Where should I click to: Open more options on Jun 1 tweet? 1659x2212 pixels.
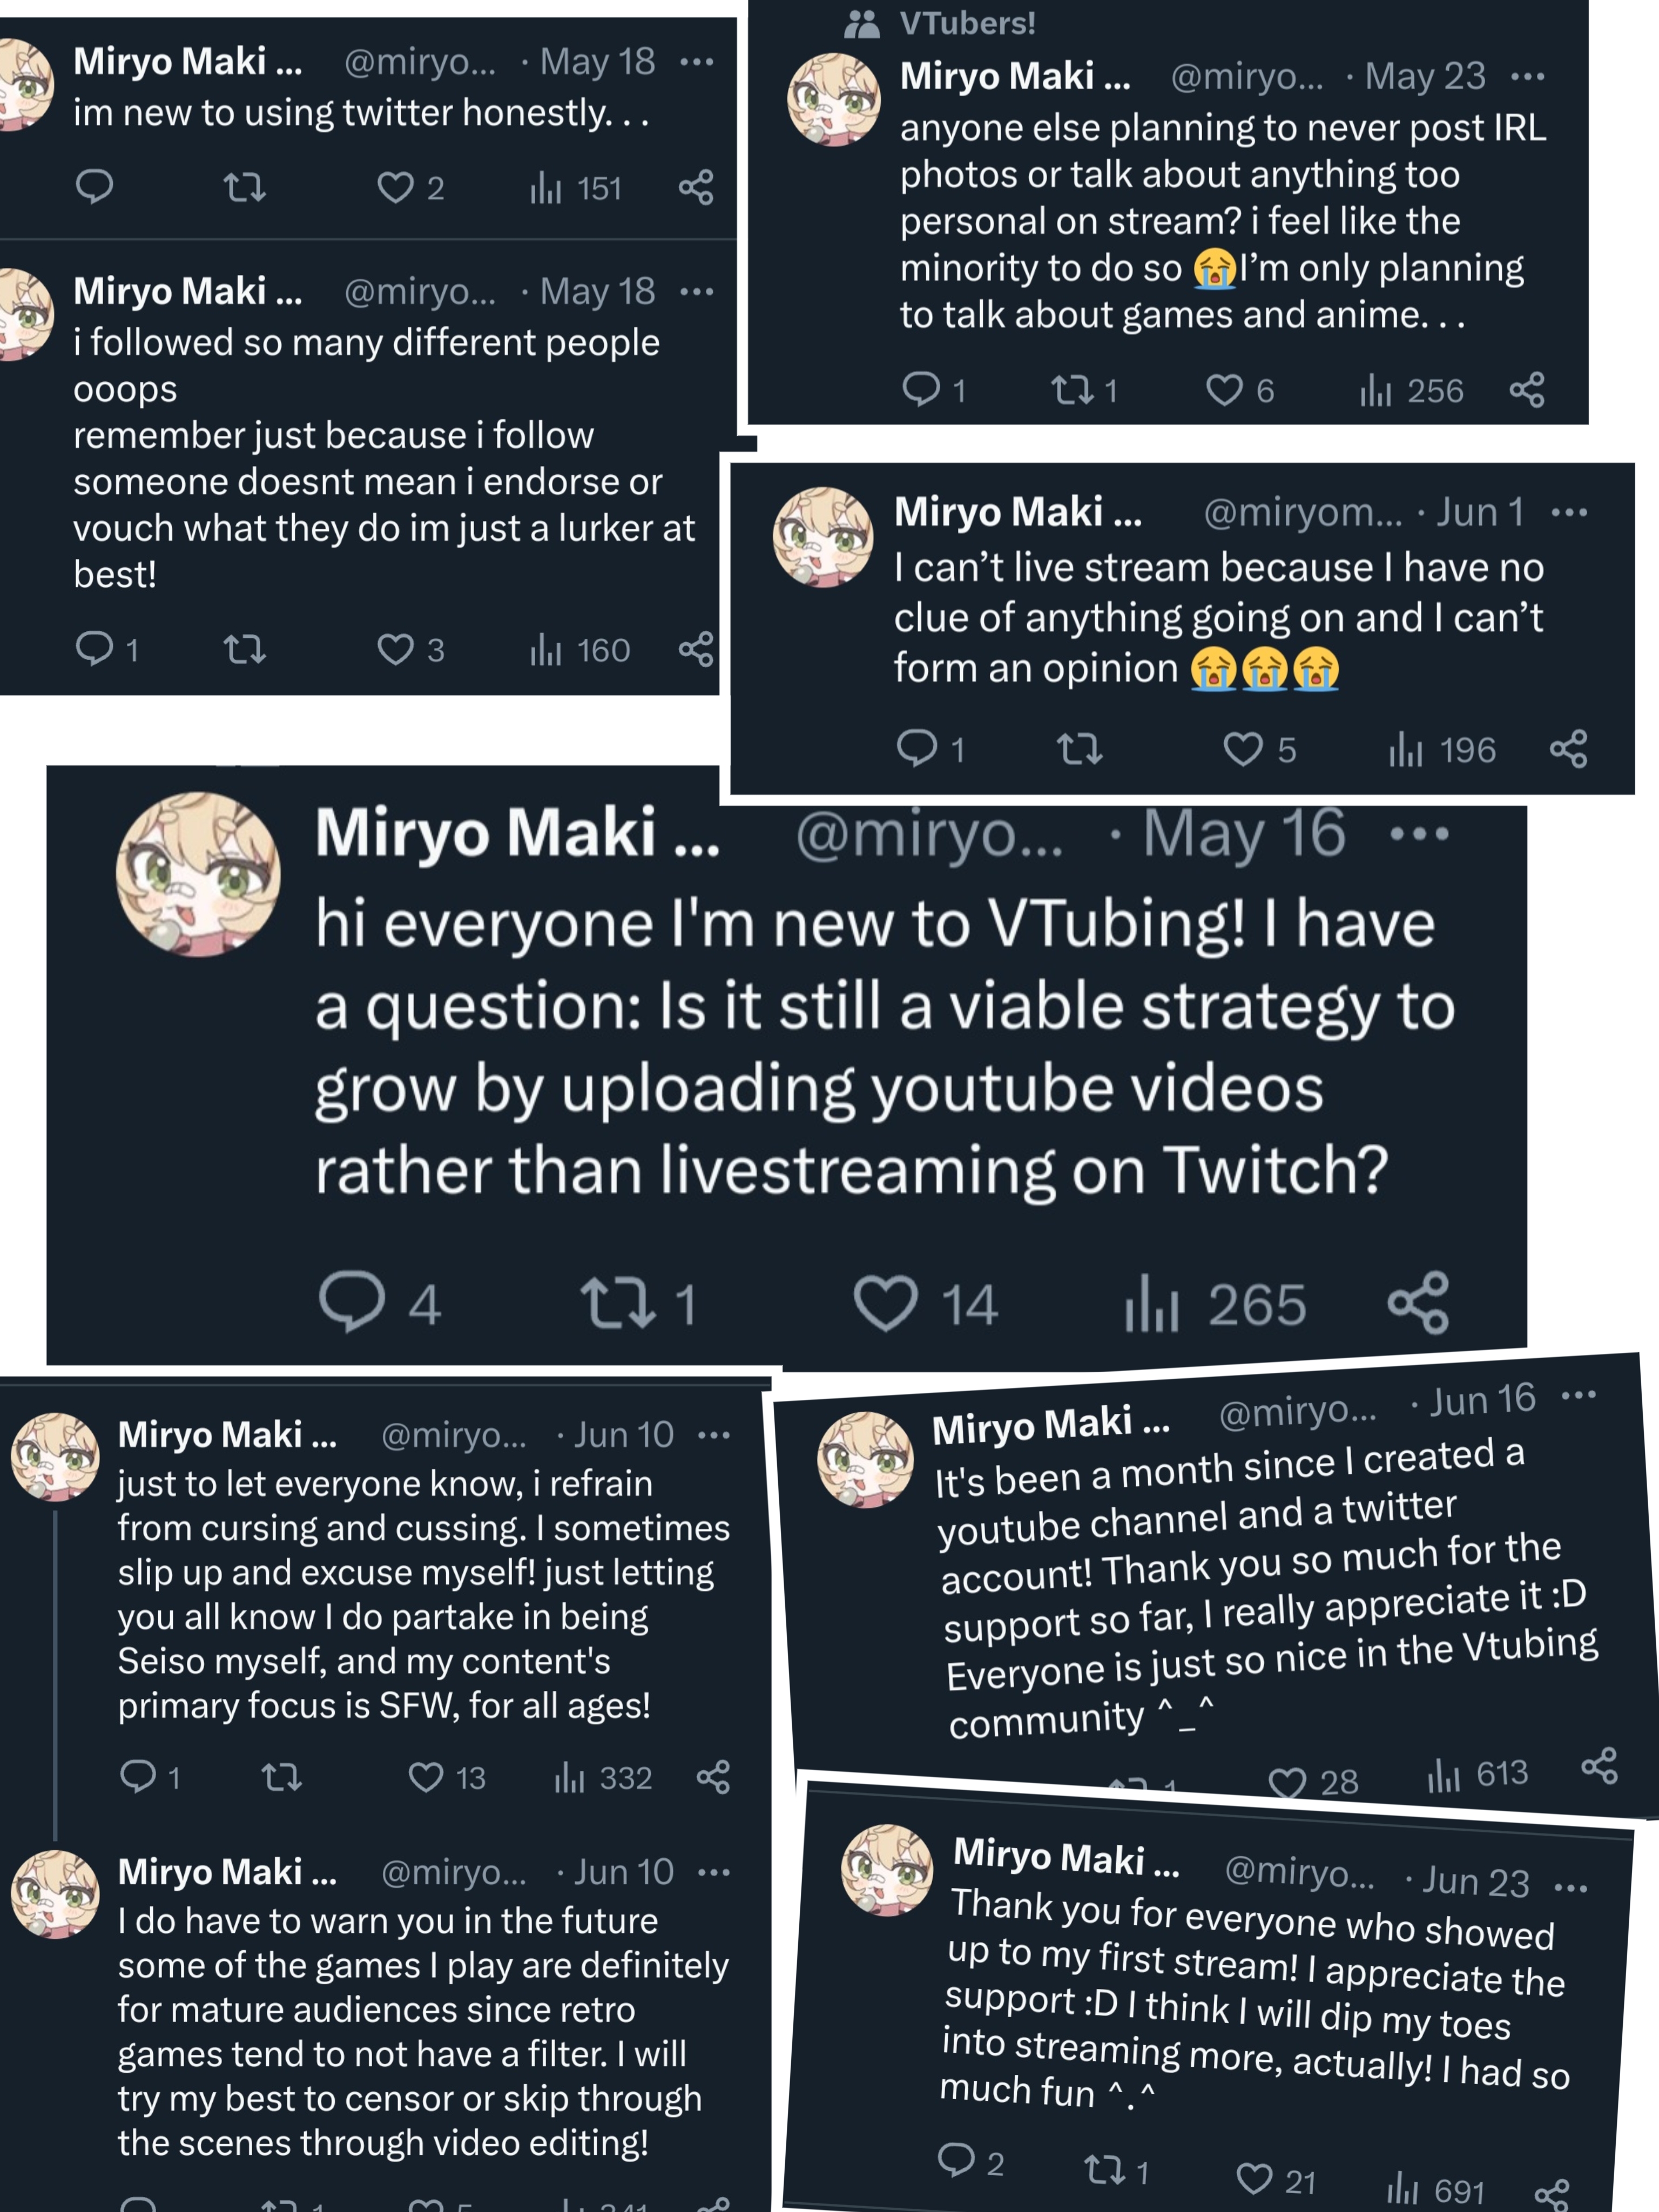click(1568, 513)
